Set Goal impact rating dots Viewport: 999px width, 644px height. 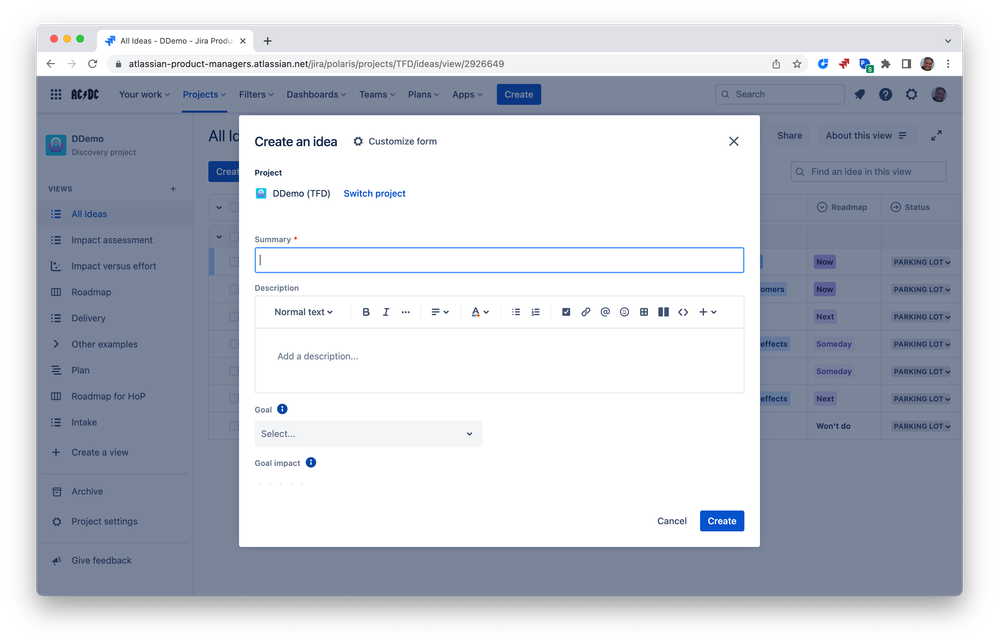(280, 485)
